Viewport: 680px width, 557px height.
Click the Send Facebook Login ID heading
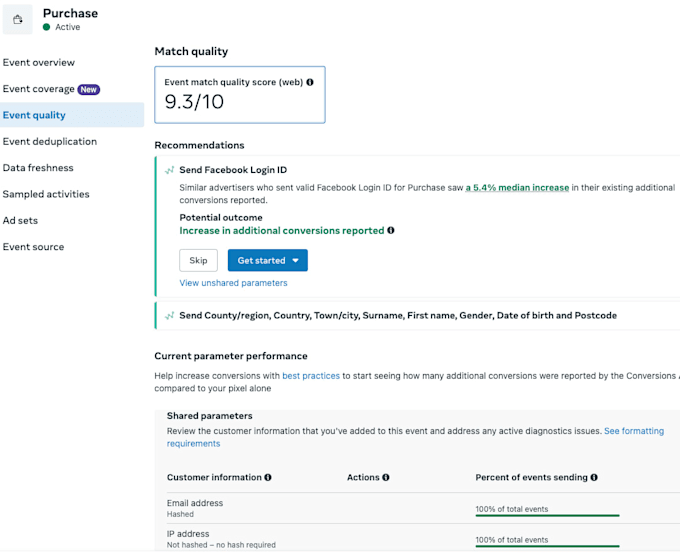[233, 170]
